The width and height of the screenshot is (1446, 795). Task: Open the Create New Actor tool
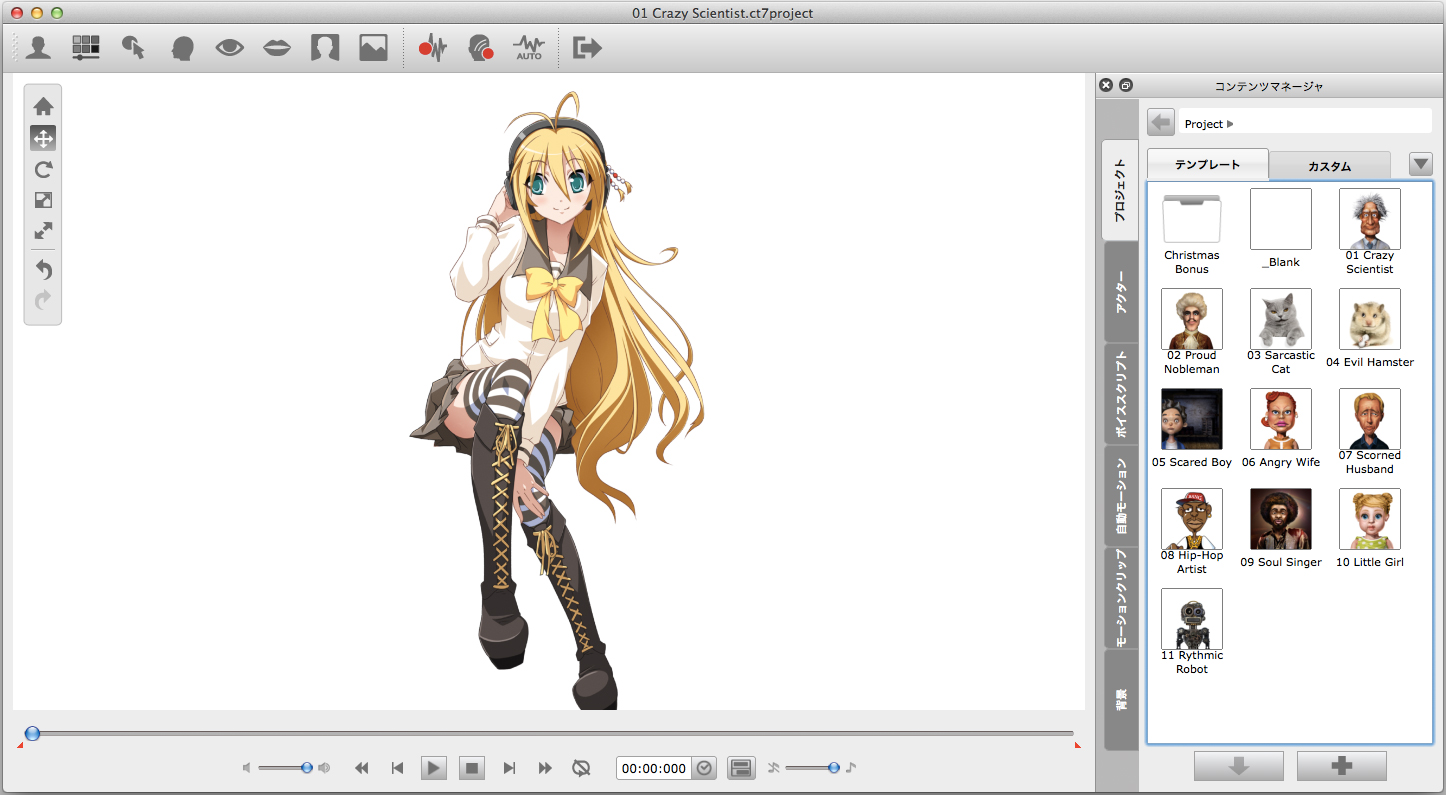click(x=39, y=47)
